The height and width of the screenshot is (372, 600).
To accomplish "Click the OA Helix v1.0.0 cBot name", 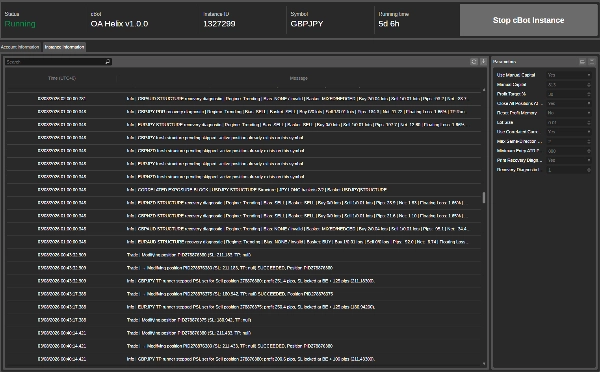I will (119, 24).
